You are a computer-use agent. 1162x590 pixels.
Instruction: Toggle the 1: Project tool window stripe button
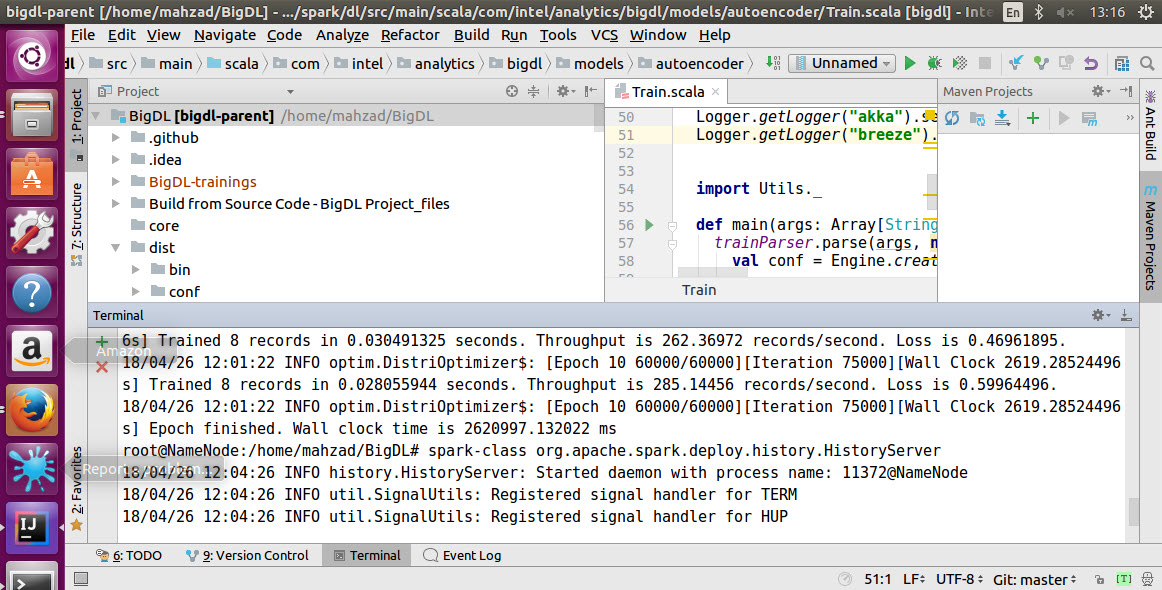76,125
